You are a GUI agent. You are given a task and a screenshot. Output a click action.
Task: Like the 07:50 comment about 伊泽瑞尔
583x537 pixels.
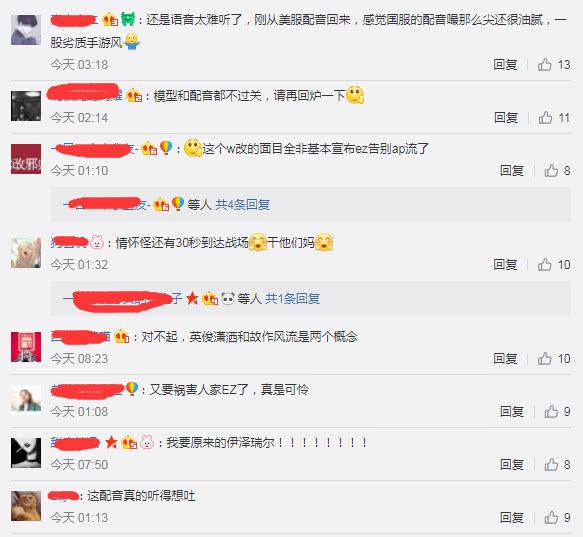551,464
